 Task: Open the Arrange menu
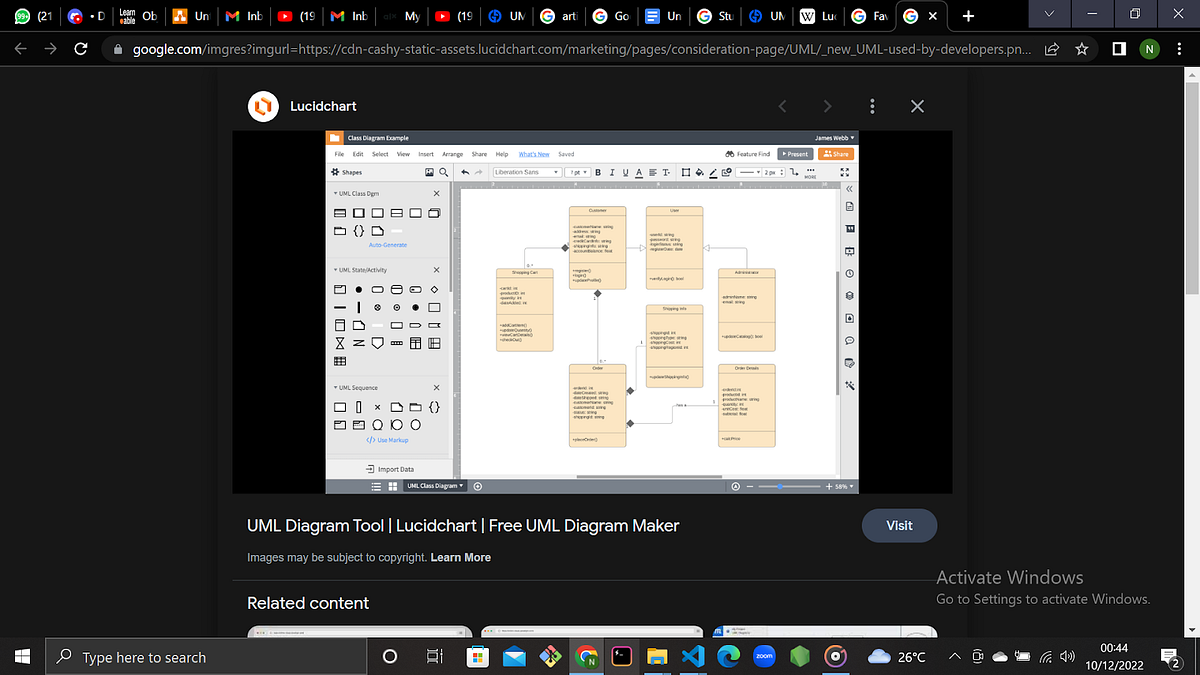pyautogui.click(x=452, y=154)
